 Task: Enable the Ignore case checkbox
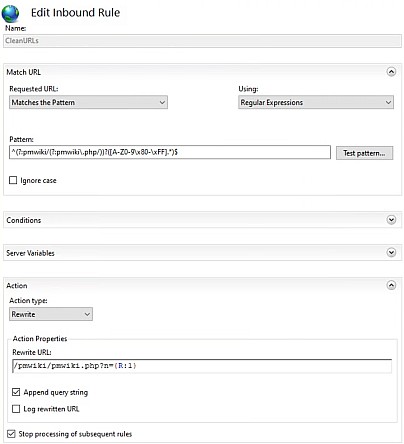13,180
